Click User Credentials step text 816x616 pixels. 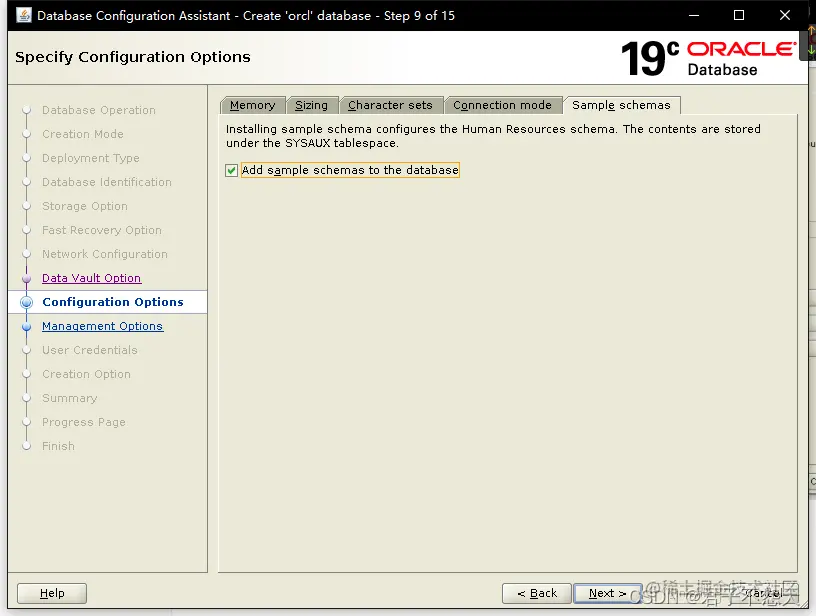[90, 350]
